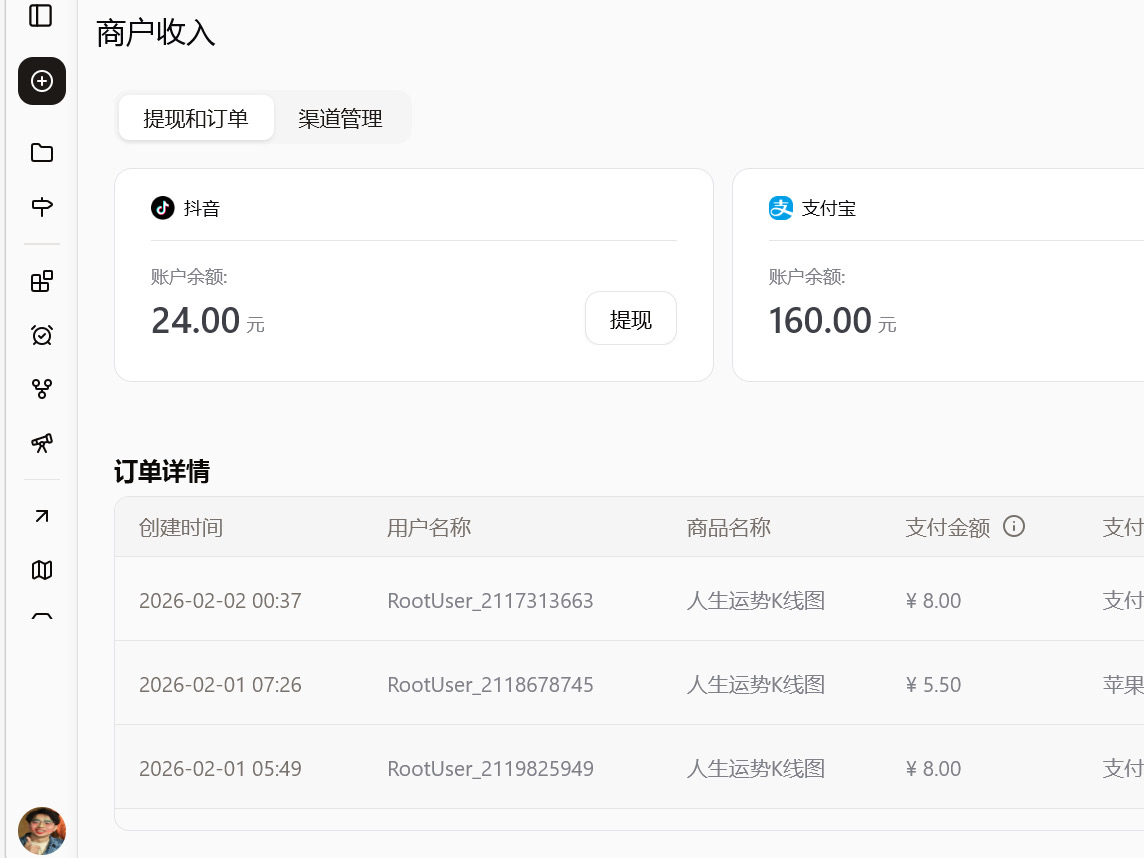Select the workflow nodes icon

42,389
